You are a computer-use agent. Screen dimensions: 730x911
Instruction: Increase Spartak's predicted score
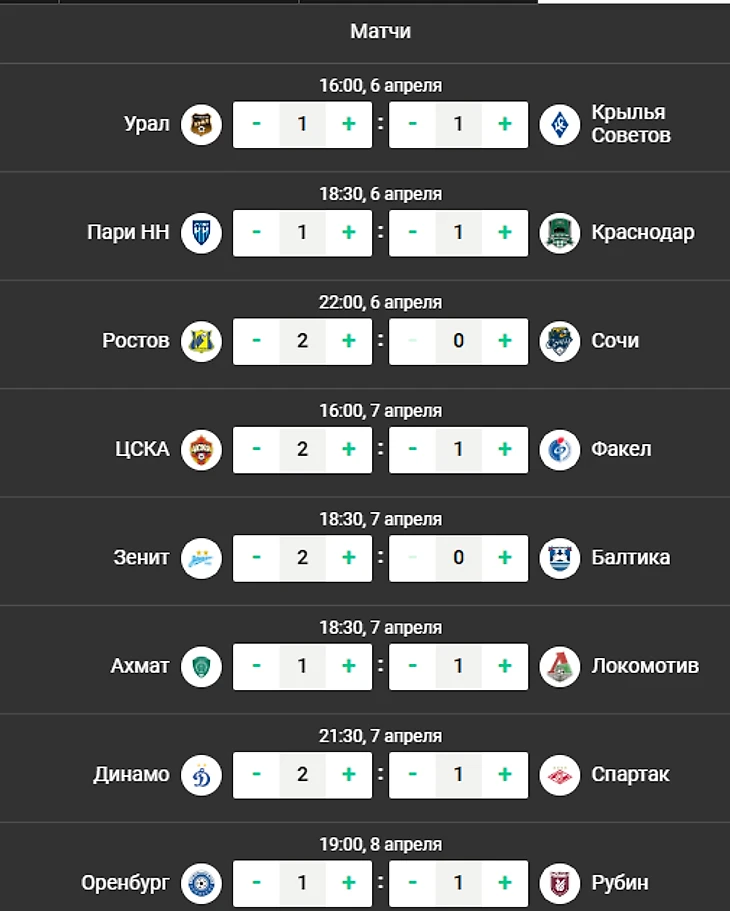[505, 775]
